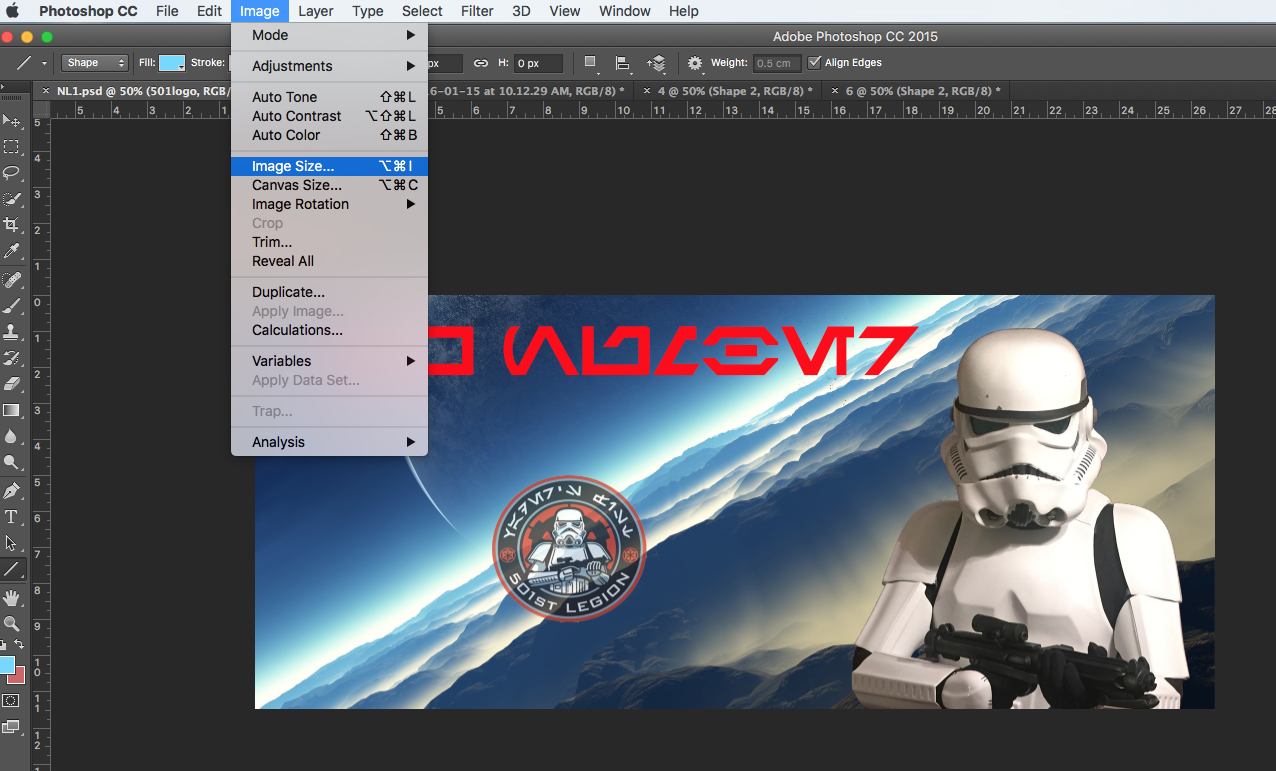Select the Rectangular Marquee tool
Screen dimensions: 1276x771
click(x=12, y=147)
